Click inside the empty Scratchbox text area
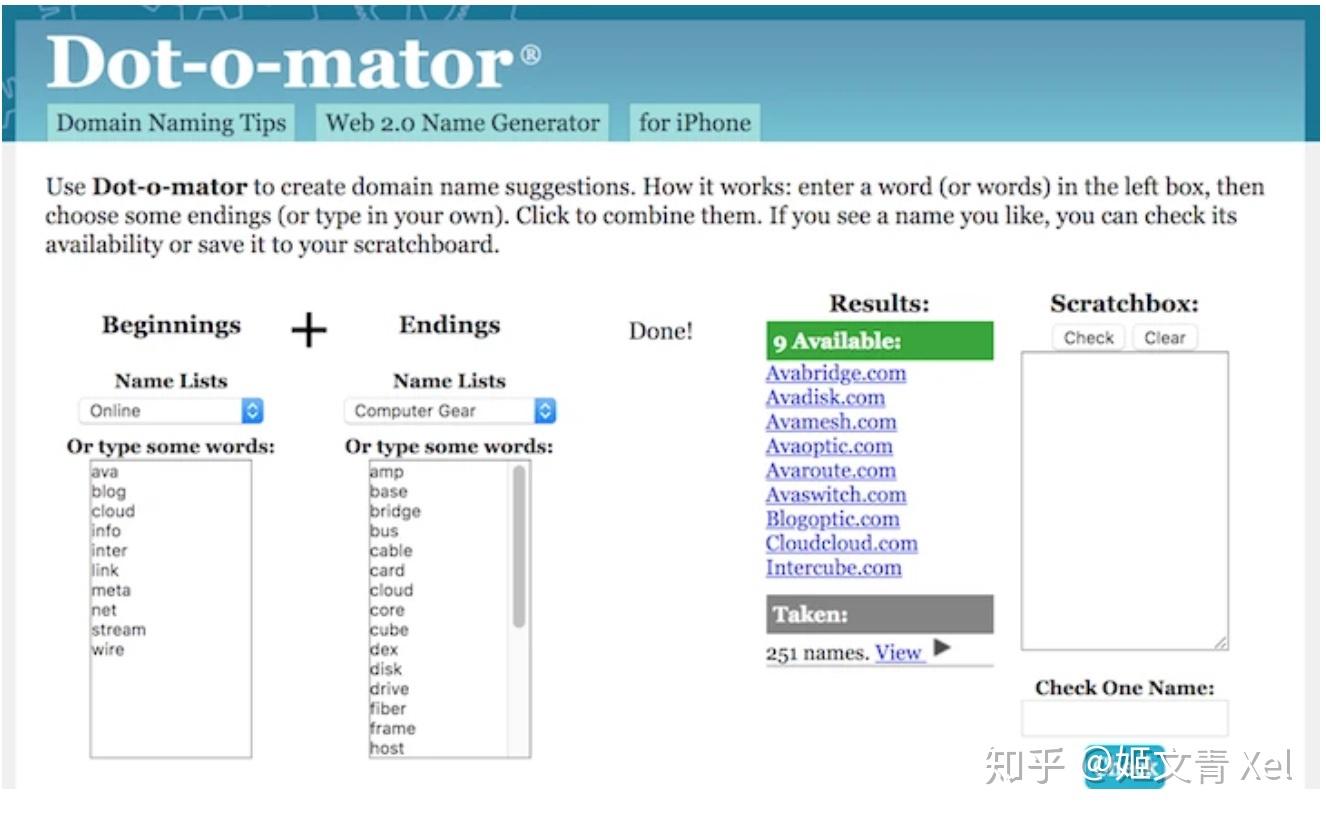The width and height of the screenshot is (1326, 820). [x=1125, y=501]
